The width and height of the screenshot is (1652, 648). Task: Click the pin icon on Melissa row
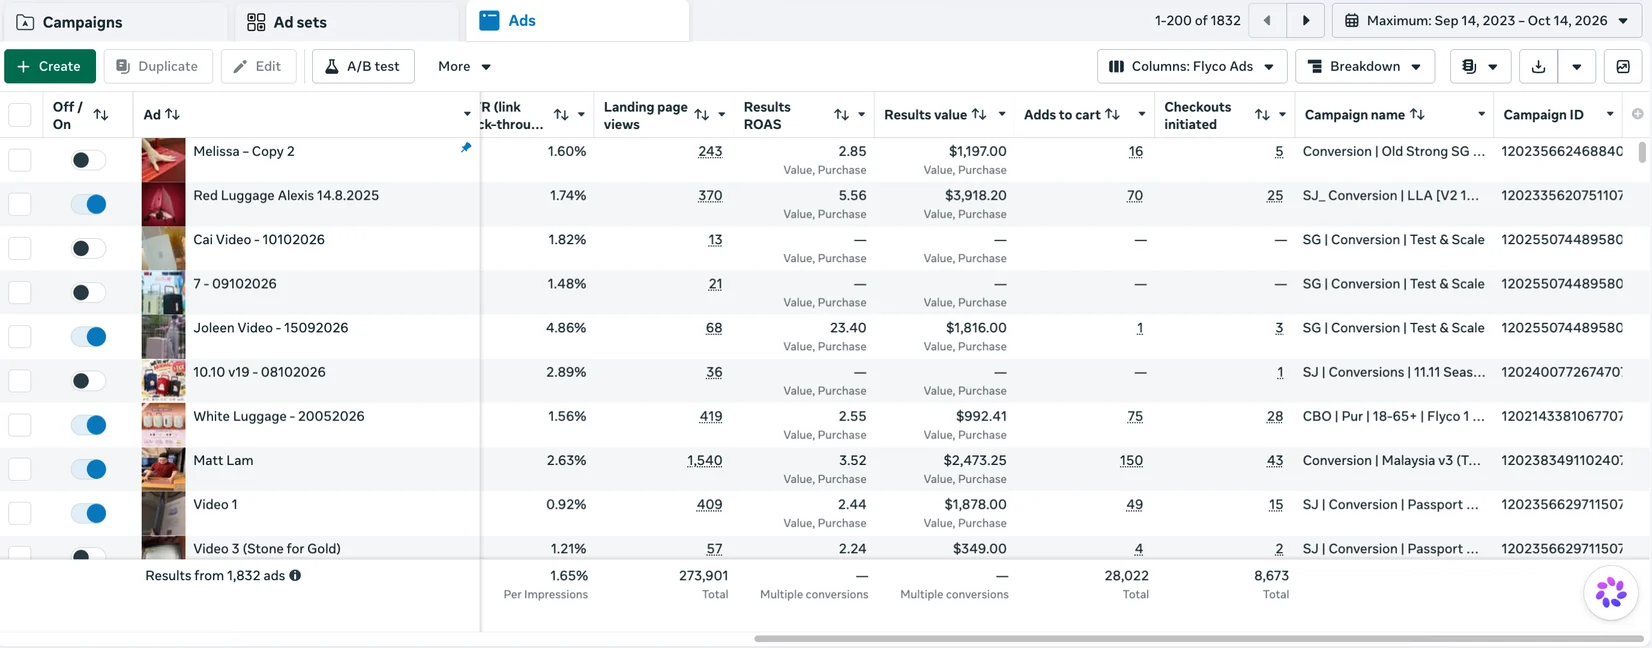coord(466,148)
